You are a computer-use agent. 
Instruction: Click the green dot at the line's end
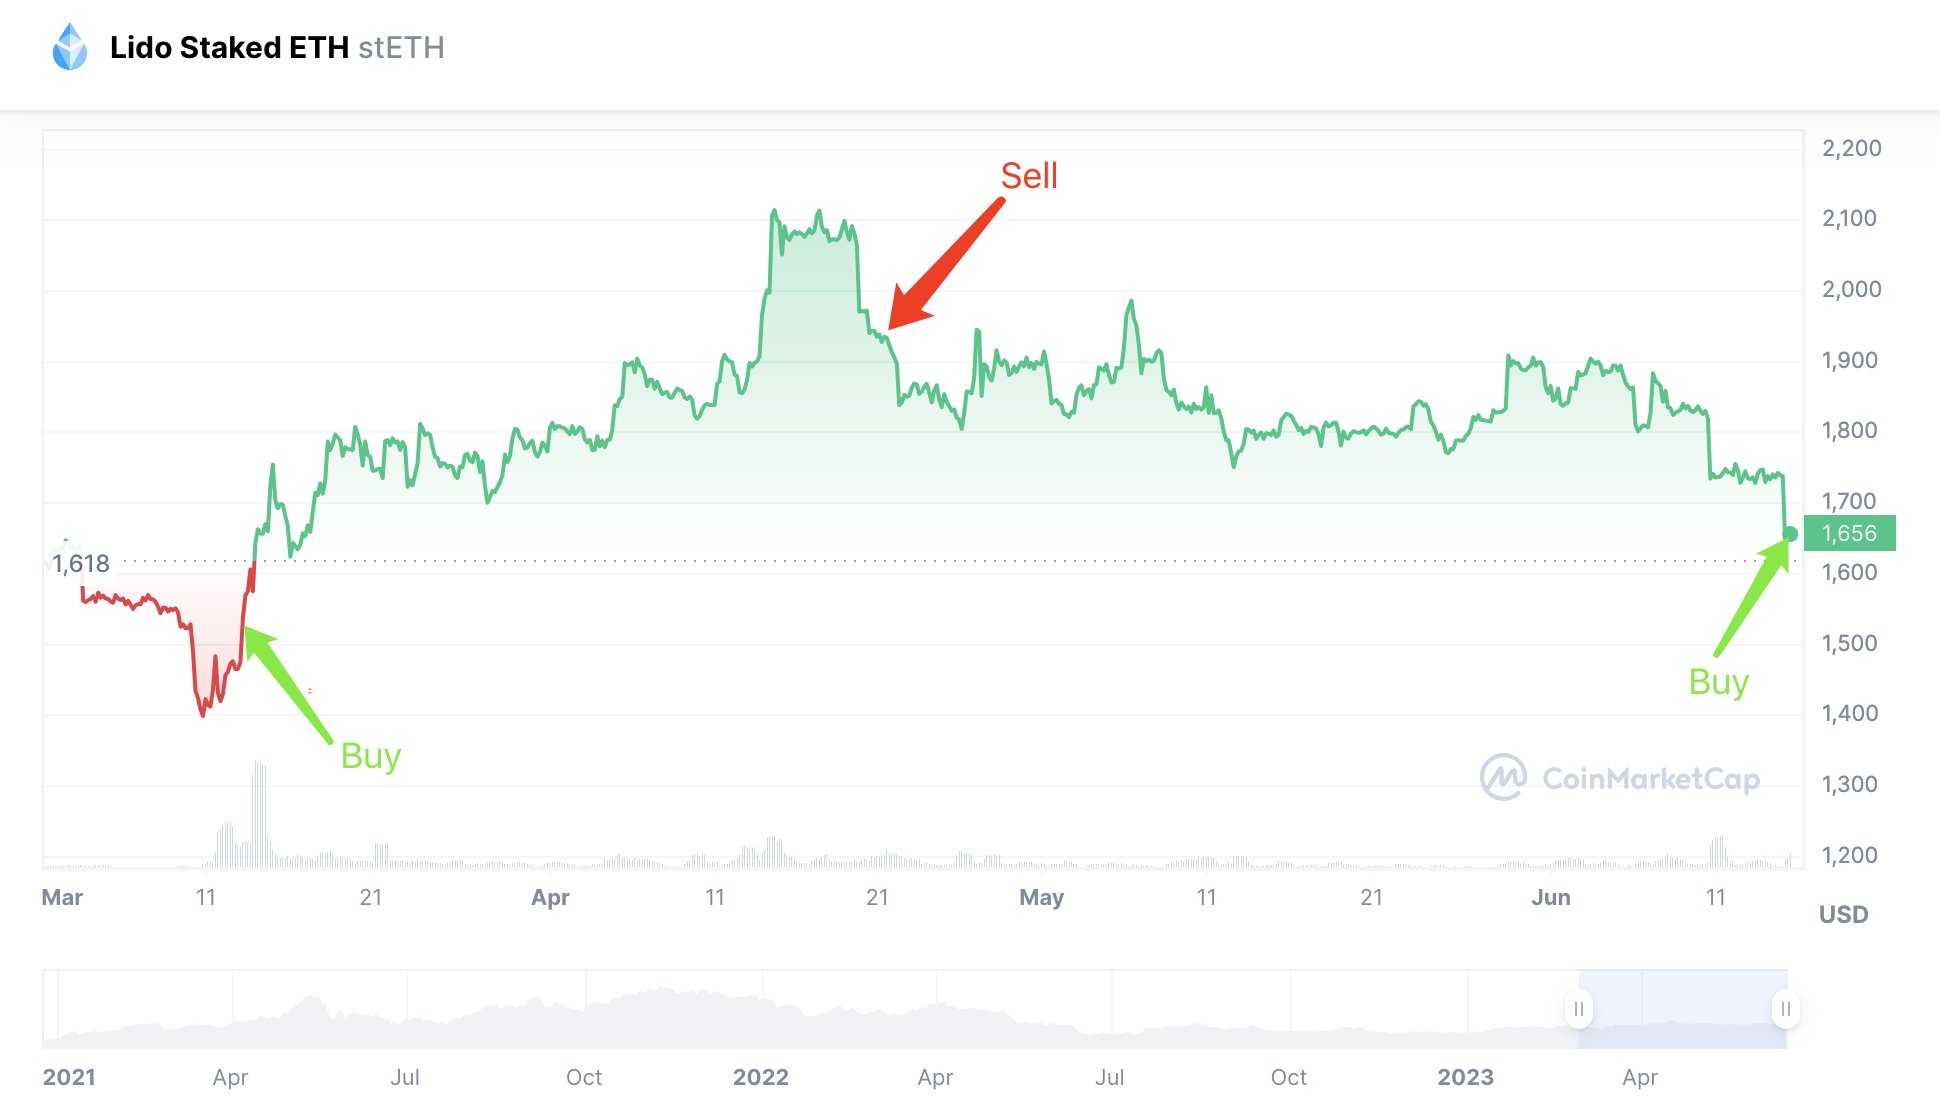click(1790, 534)
